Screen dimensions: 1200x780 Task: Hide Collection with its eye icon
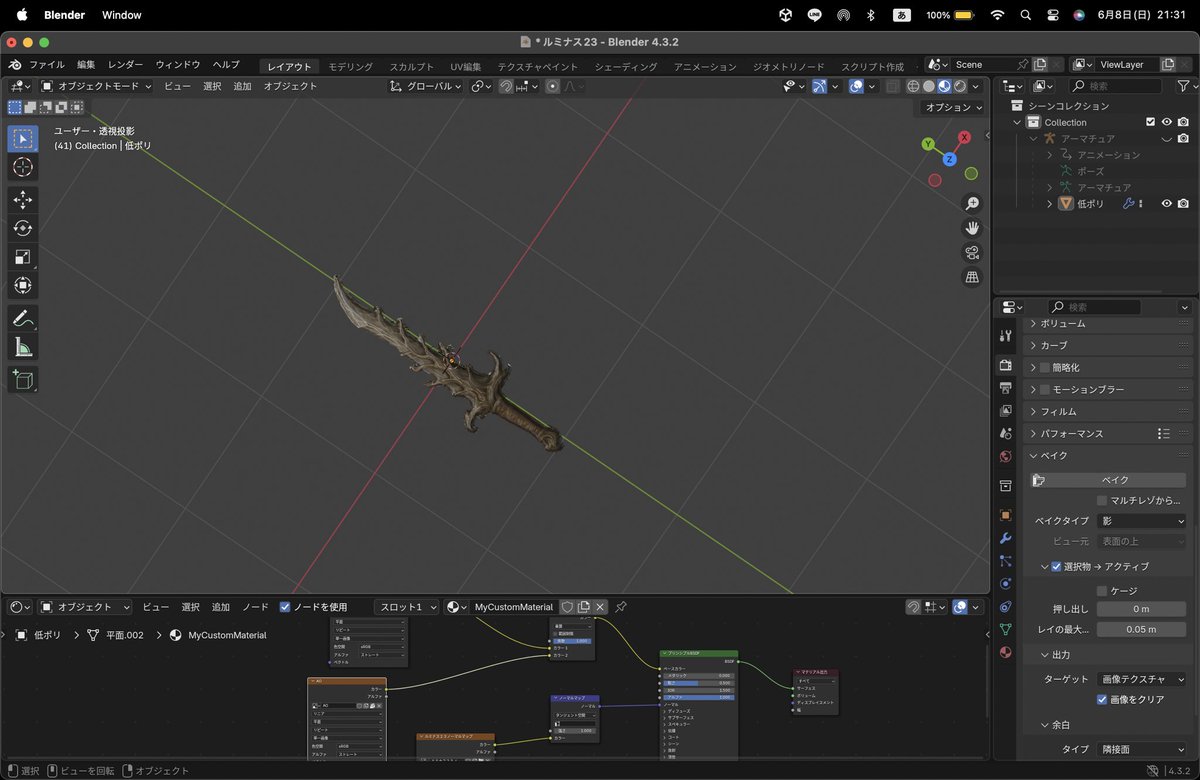(x=1166, y=122)
